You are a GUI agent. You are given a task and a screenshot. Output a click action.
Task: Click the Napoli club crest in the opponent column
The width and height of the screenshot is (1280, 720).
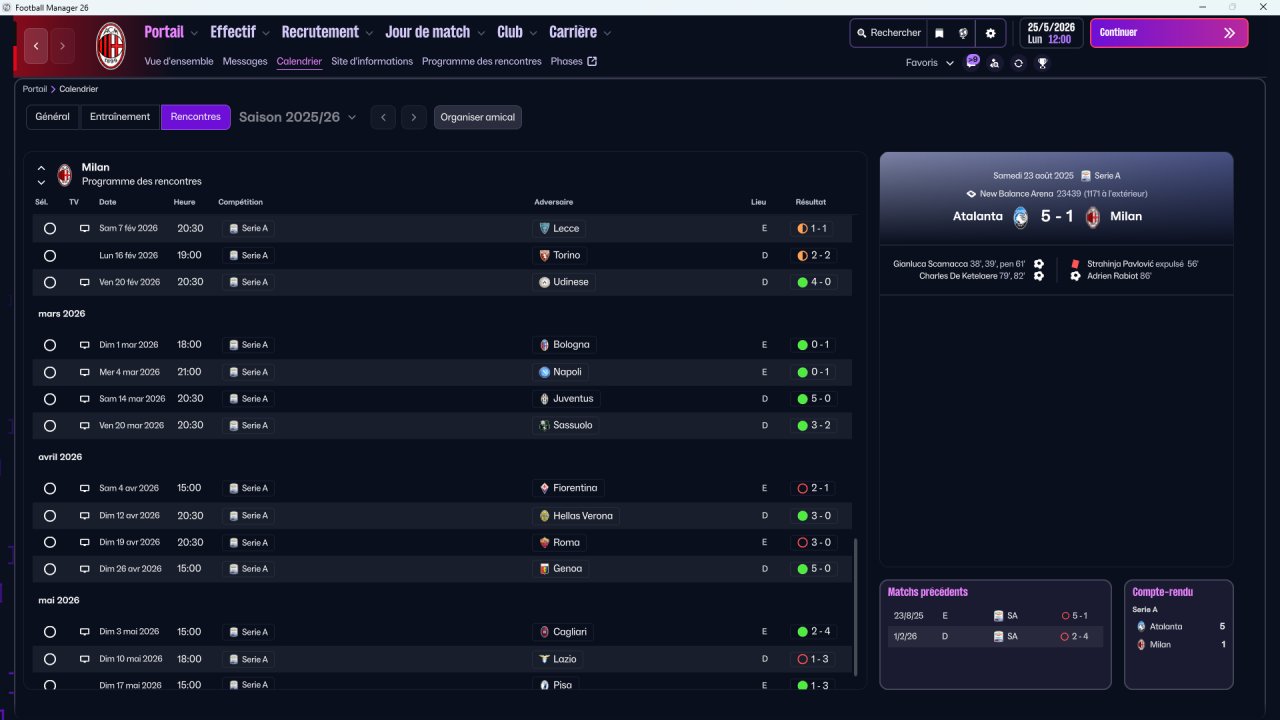545,372
